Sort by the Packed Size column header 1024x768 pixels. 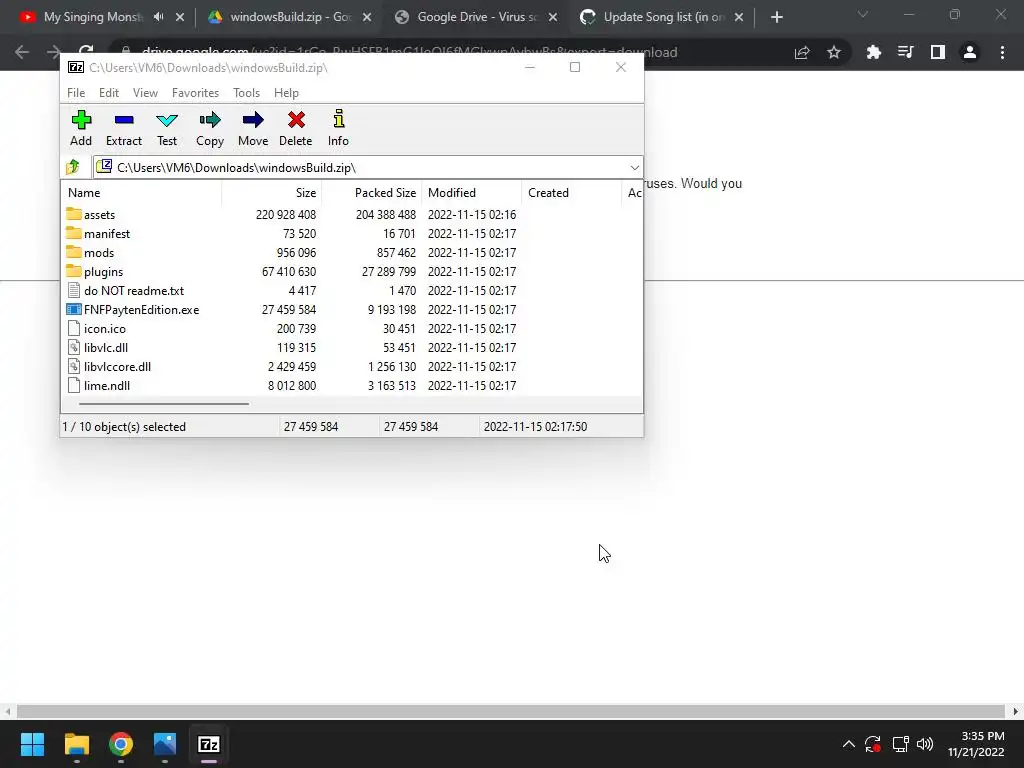click(372, 193)
